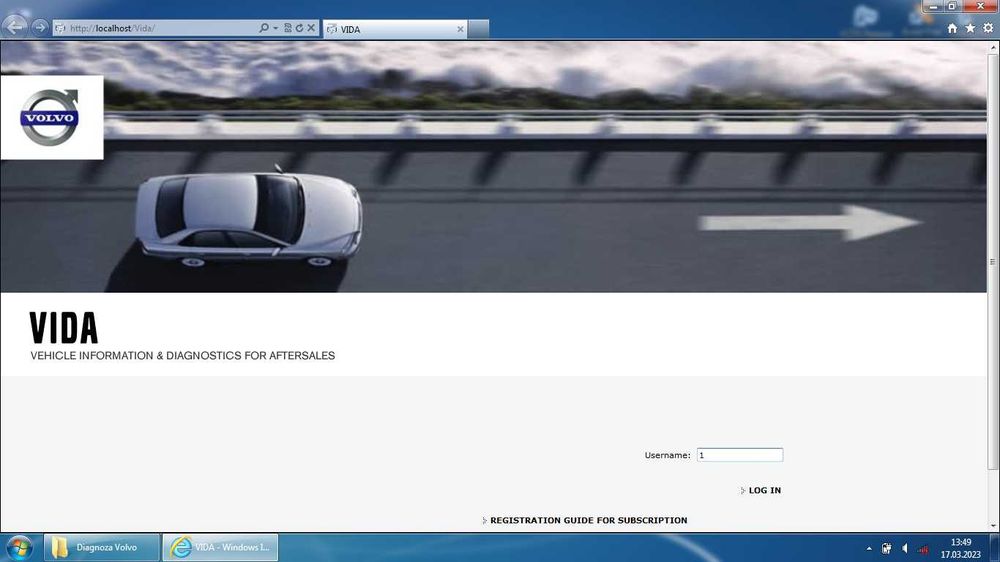This screenshot has height=562, width=1000.
Task: Select VIDA Internet Explorer taskbar button
Action: click(220, 547)
